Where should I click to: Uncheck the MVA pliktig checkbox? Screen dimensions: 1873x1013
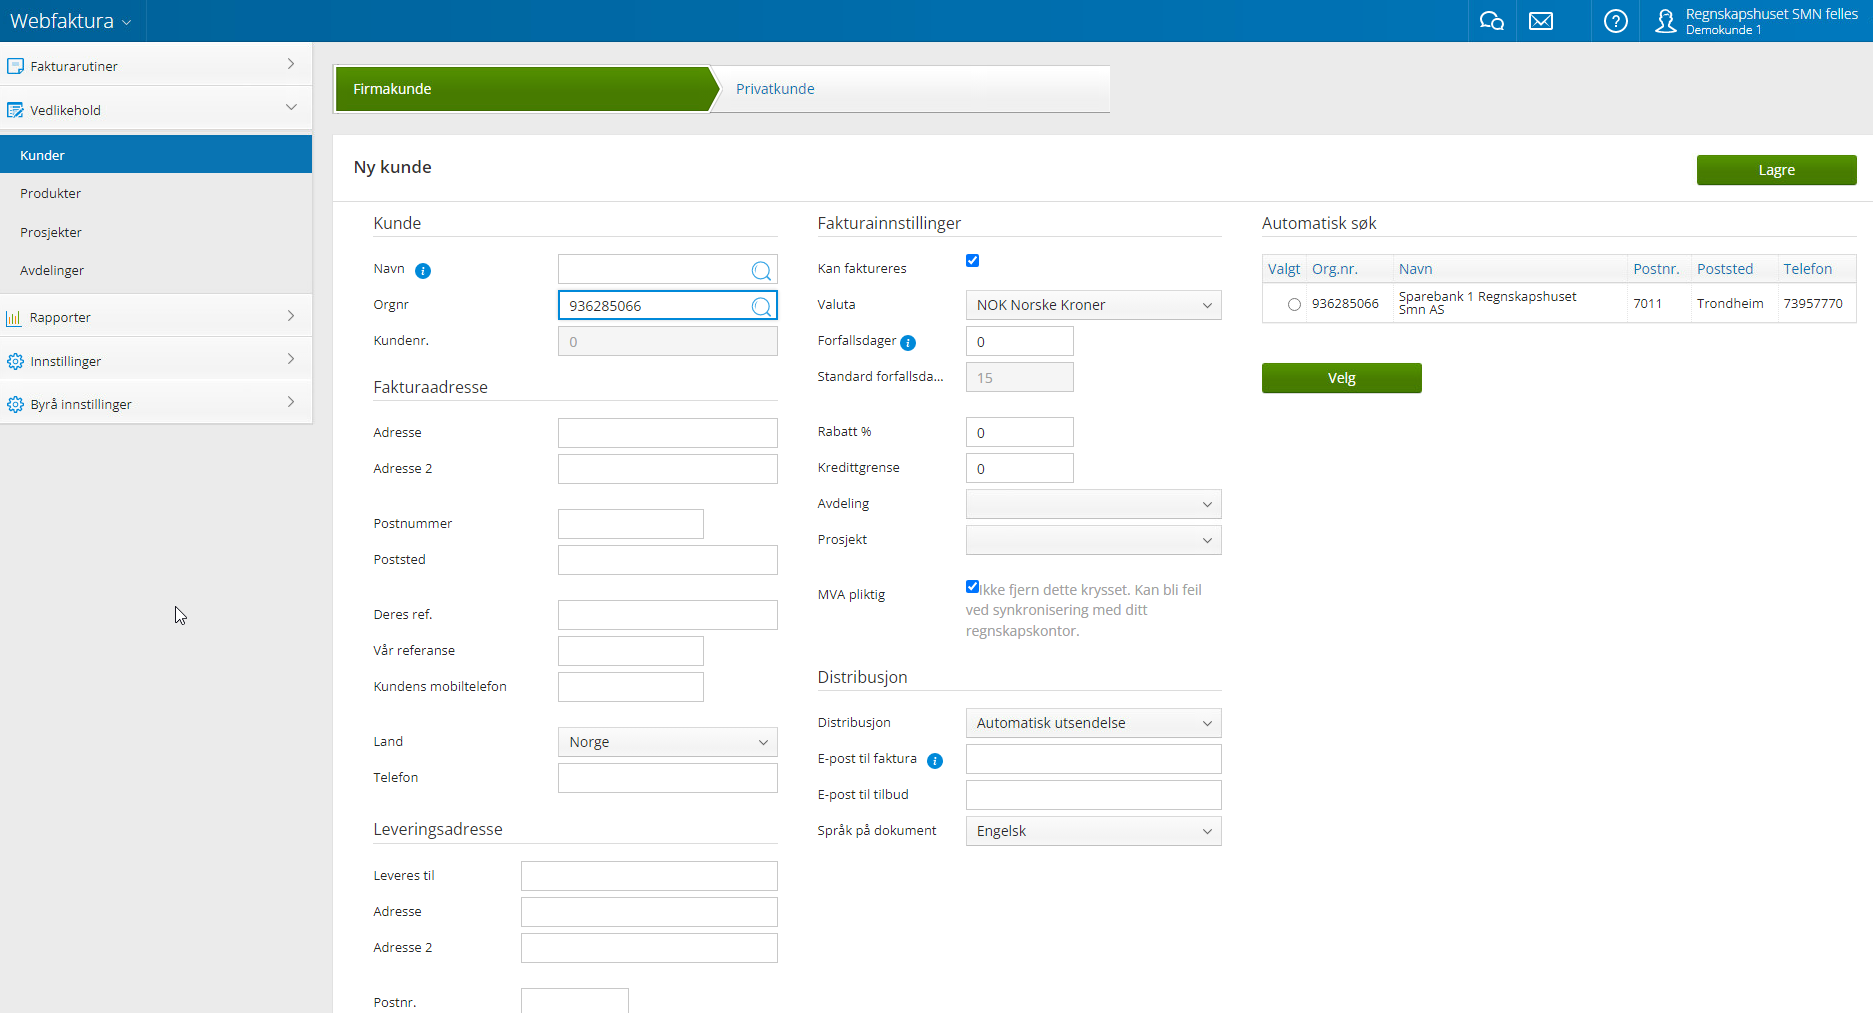pyautogui.click(x=972, y=587)
